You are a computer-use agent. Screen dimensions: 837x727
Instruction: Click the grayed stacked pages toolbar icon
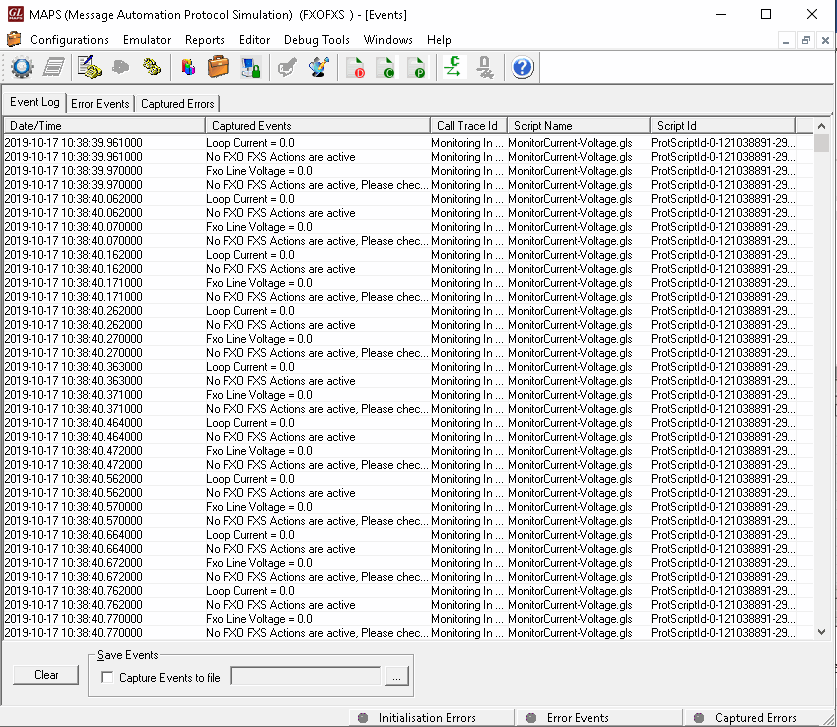[x=53, y=68]
